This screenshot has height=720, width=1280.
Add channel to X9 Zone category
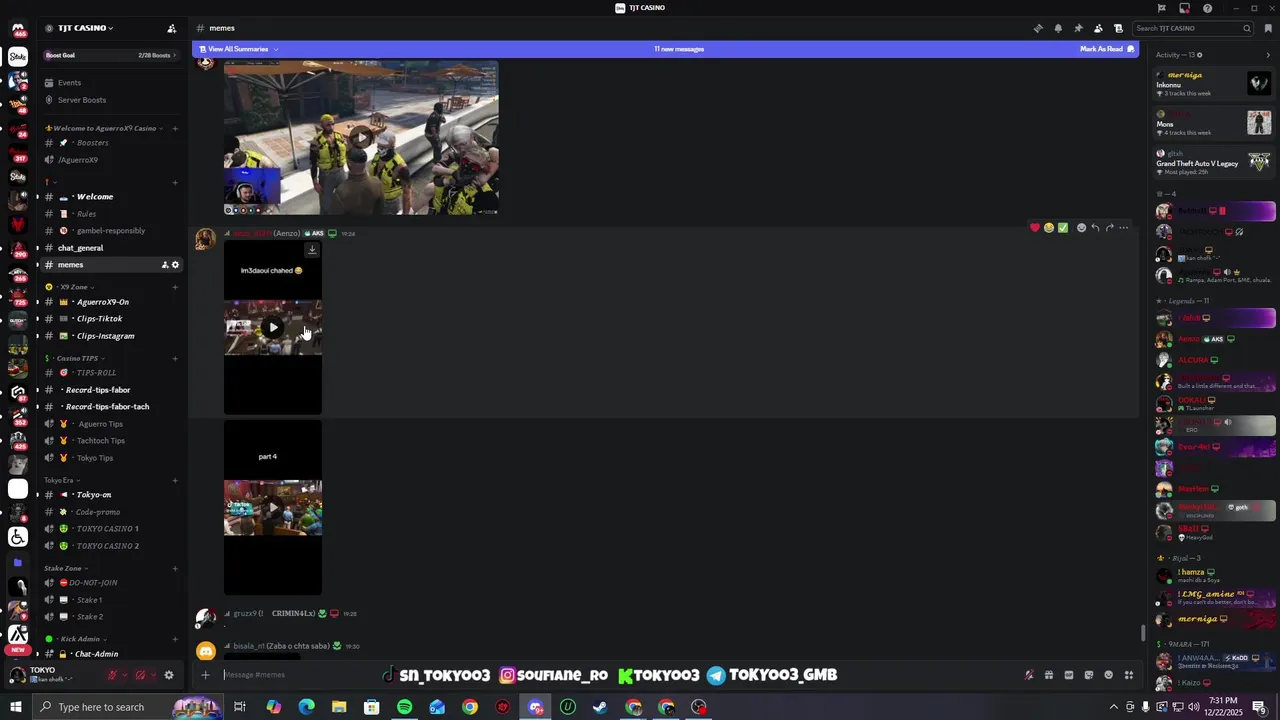coord(175,287)
